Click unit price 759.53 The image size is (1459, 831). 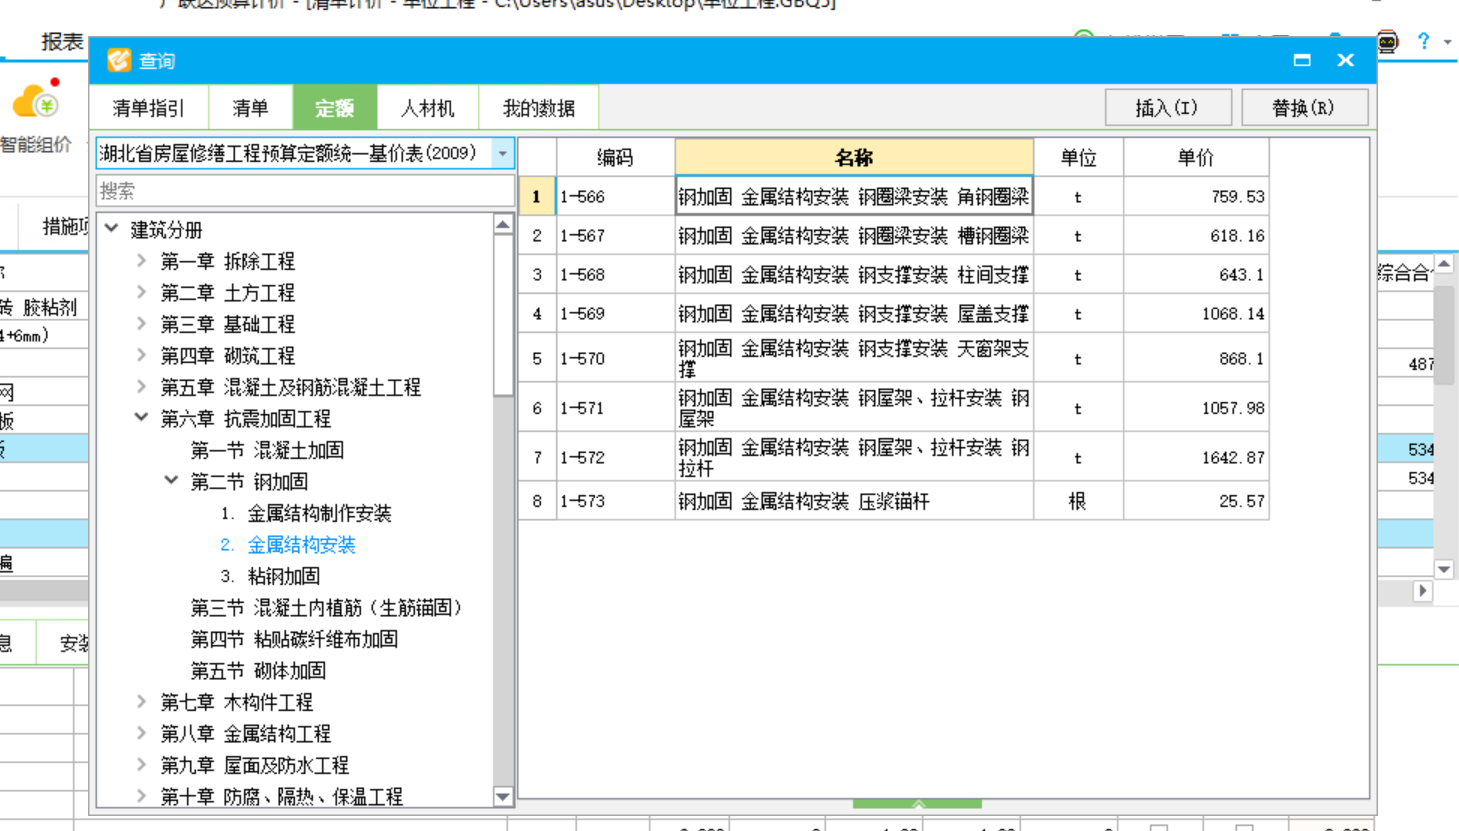coord(1196,197)
